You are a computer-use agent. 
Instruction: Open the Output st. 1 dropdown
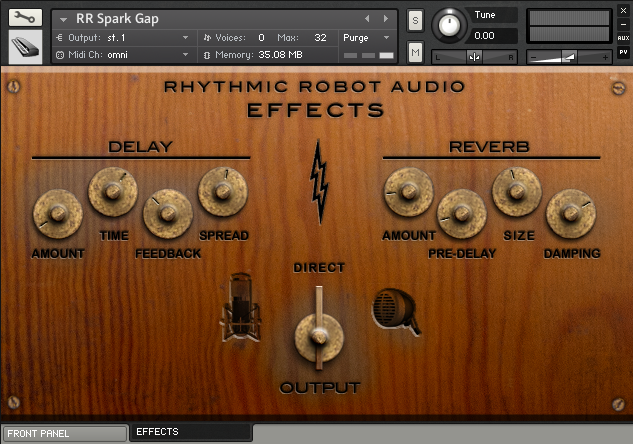click(x=123, y=38)
